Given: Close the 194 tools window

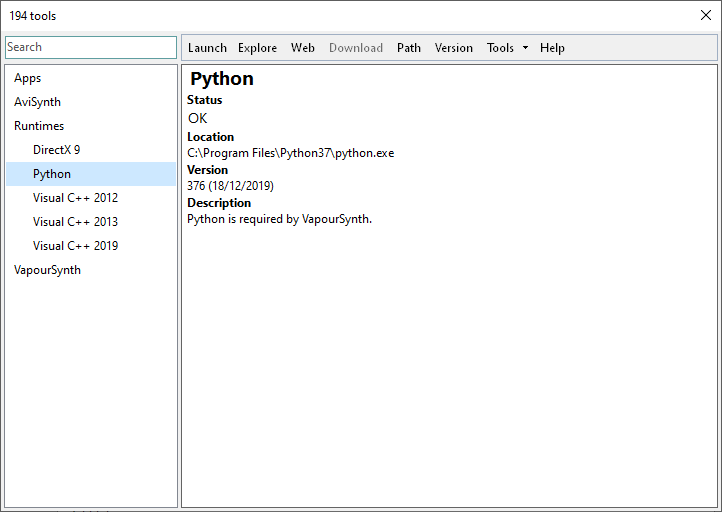Looking at the screenshot, I should click(x=705, y=15).
